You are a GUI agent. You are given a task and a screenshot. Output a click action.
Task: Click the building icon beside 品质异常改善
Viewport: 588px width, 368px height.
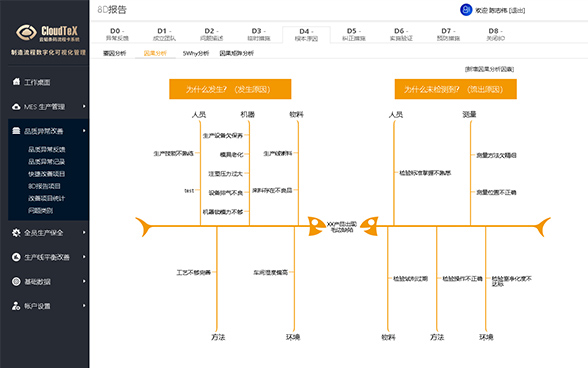click(x=16, y=131)
